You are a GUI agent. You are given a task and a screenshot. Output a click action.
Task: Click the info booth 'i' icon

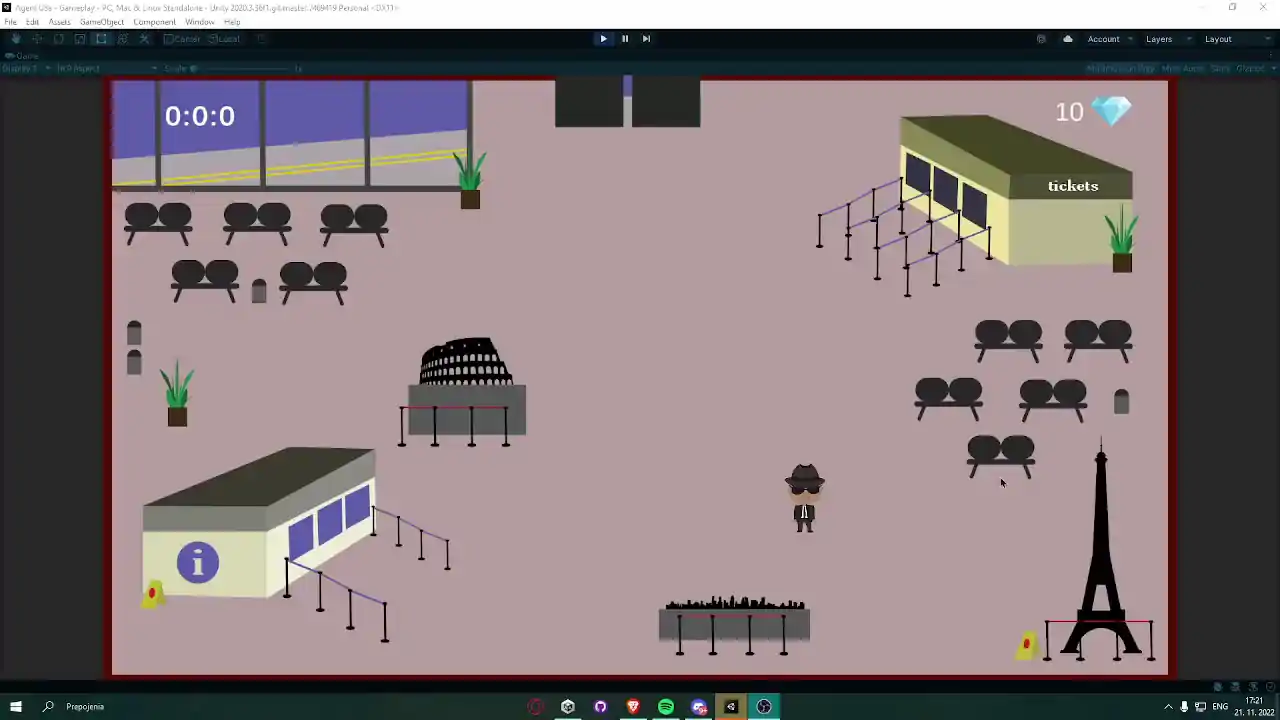(198, 563)
